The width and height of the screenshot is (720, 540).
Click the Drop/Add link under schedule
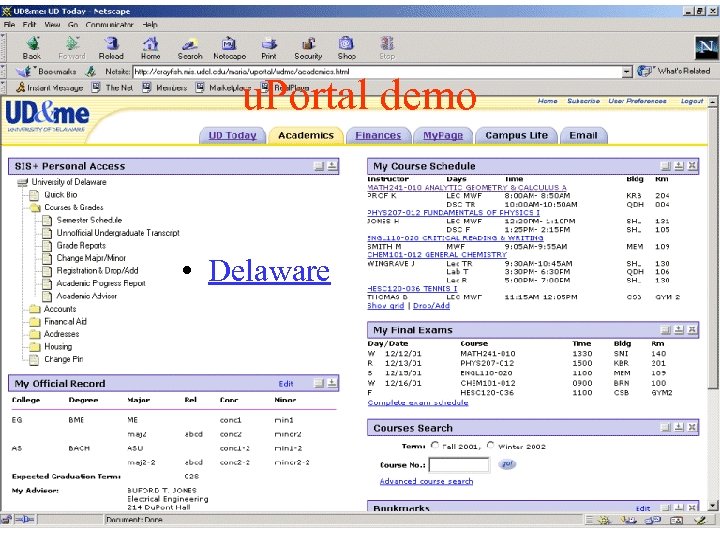click(x=431, y=306)
